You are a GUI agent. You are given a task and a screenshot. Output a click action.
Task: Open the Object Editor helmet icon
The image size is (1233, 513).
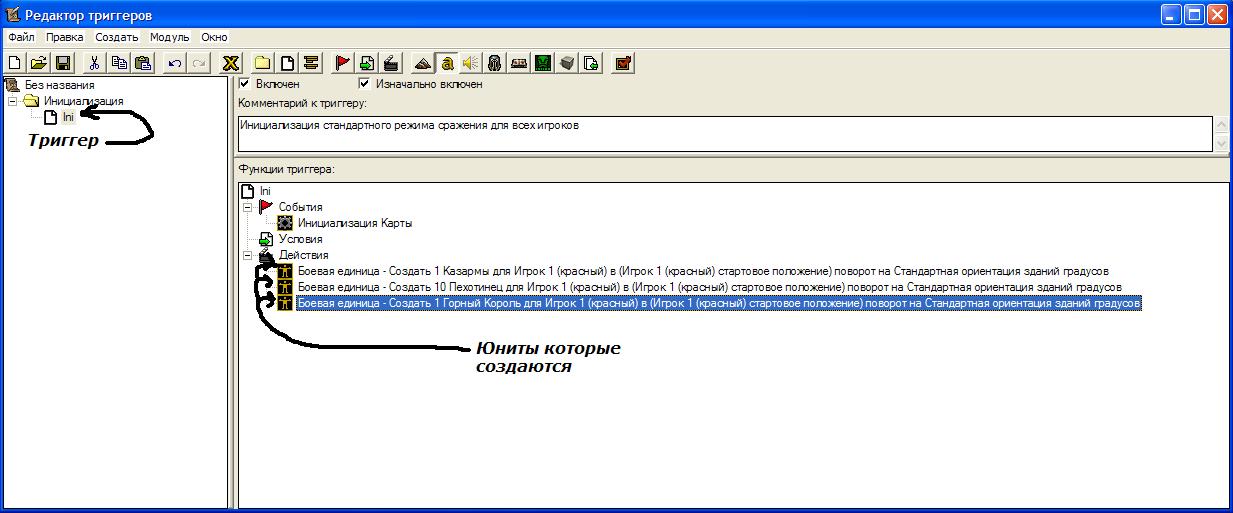(x=494, y=63)
